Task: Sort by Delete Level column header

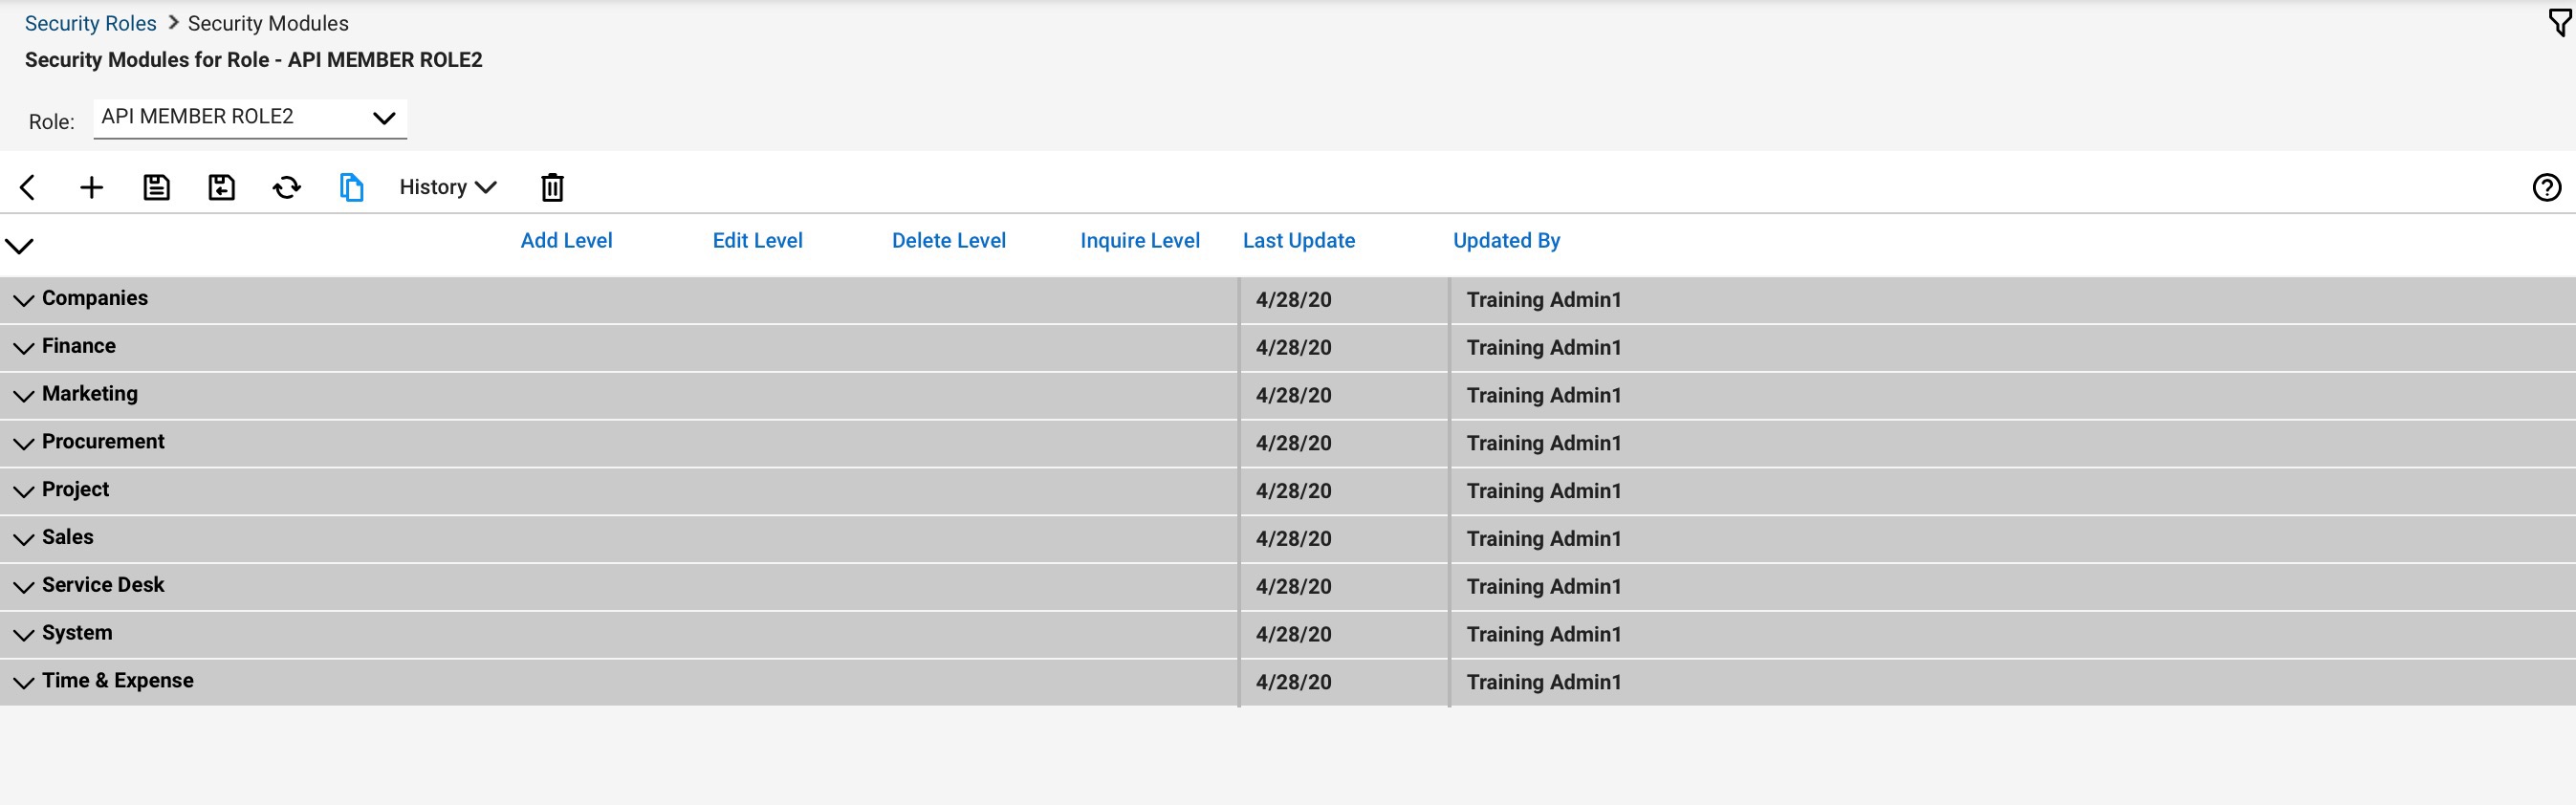Action: 948,240
